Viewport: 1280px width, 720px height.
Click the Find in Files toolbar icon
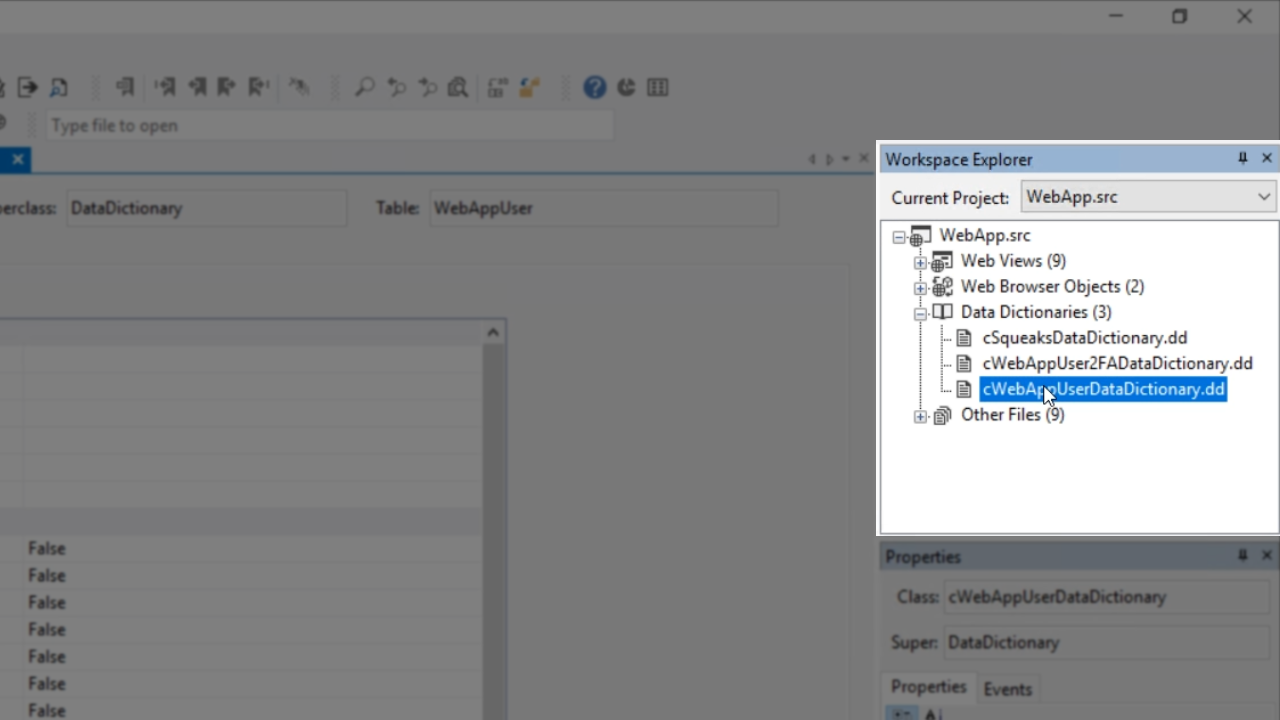coord(458,88)
